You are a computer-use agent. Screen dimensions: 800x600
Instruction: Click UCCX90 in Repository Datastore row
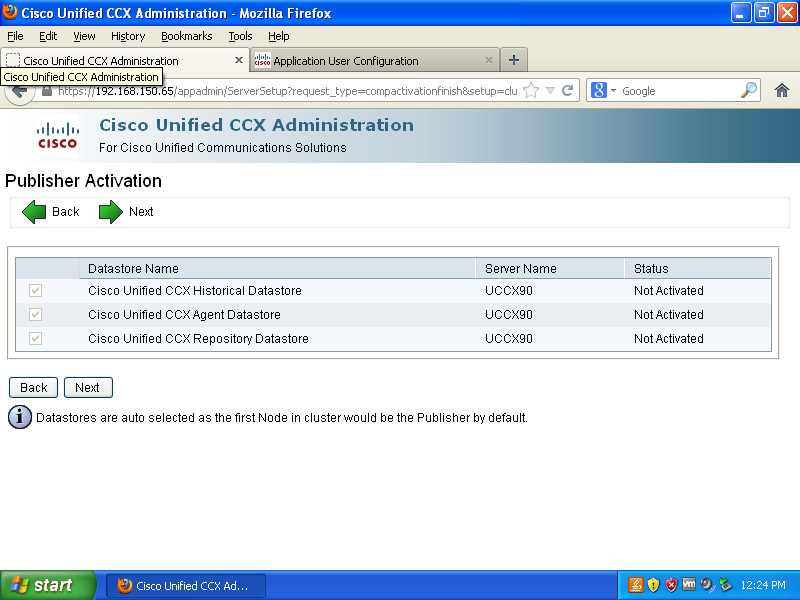point(509,339)
